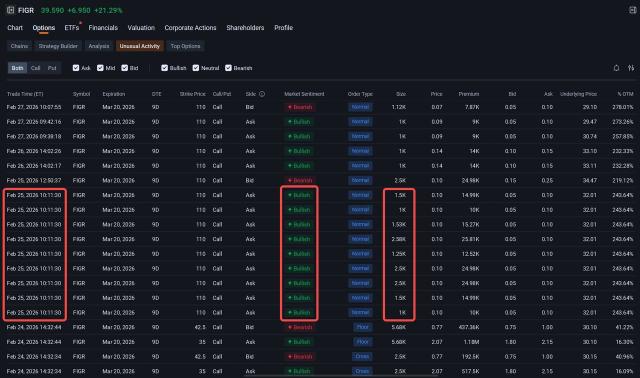640x378 pixels.
Task: Click the FIGR stock logo icon
Action: [10, 10]
